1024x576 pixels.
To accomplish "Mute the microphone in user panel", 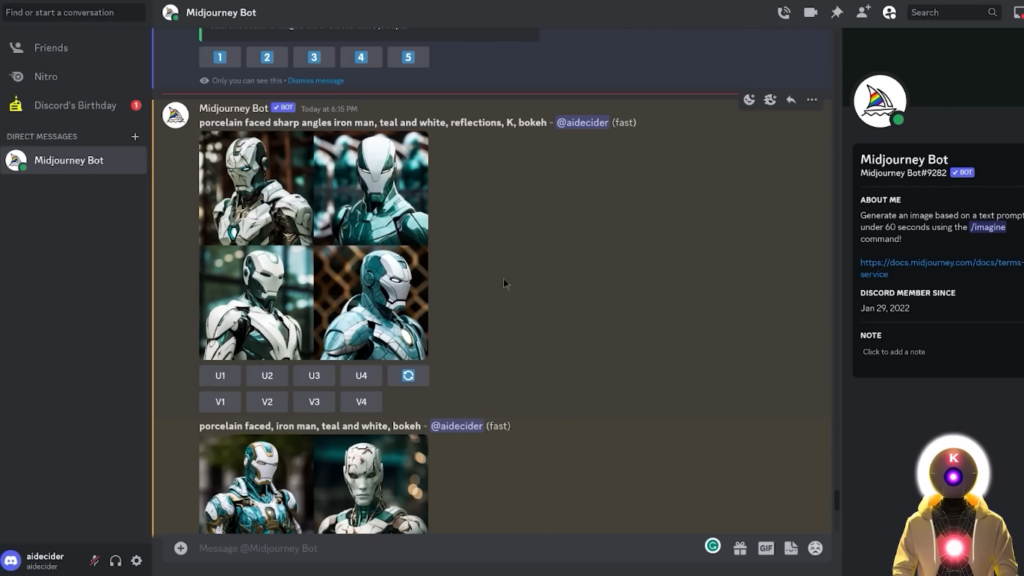I will [x=94, y=561].
